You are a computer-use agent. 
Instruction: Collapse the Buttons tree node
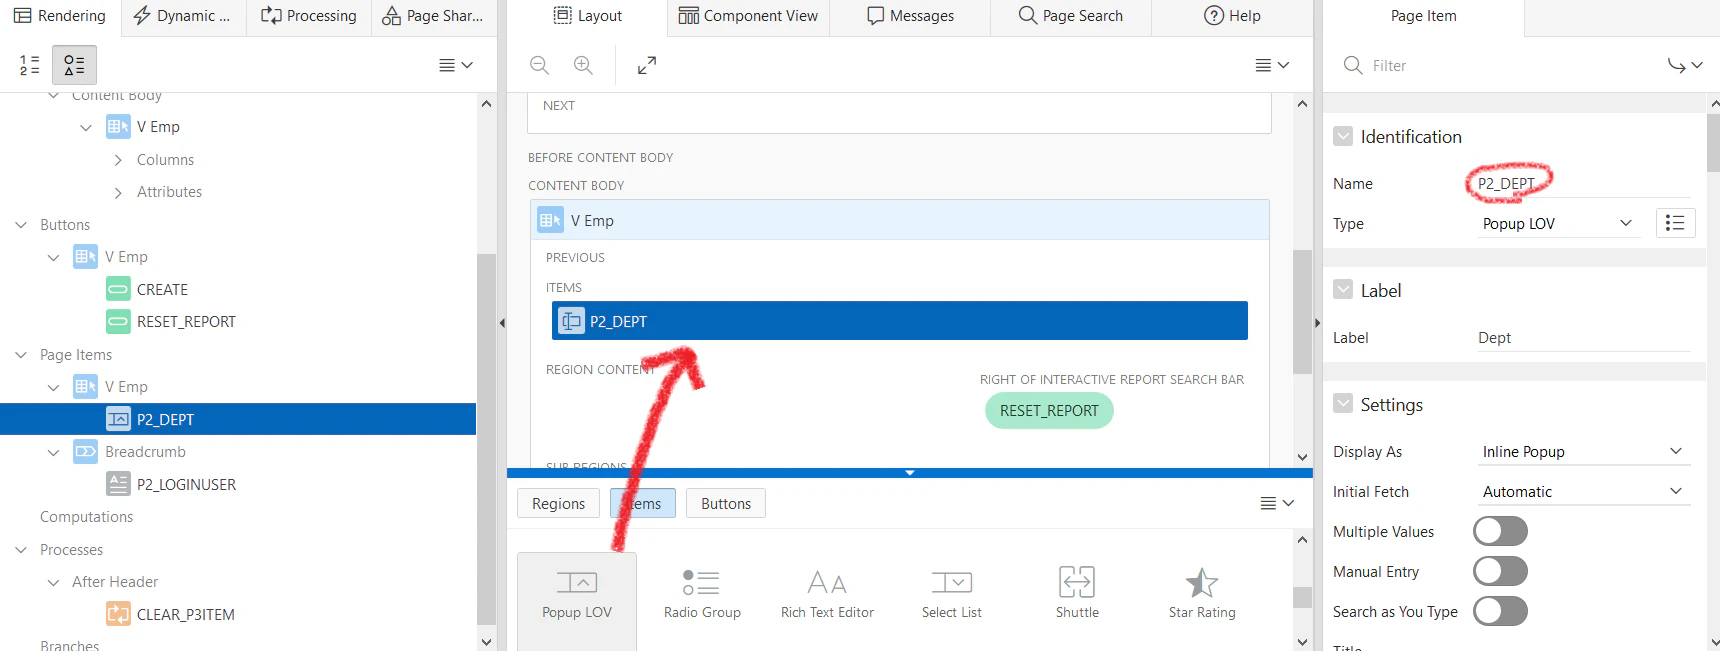[x=21, y=225]
